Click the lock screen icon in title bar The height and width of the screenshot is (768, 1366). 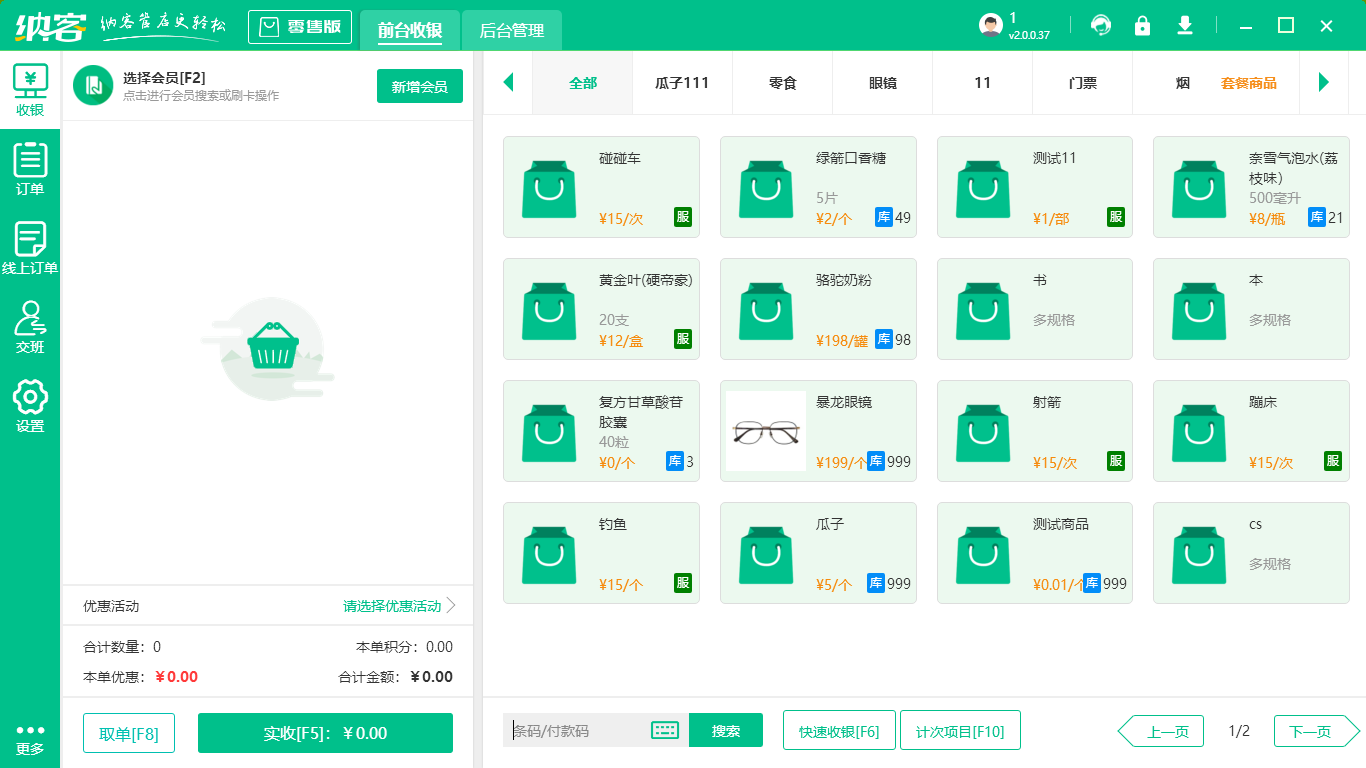[x=1143, y=25]
